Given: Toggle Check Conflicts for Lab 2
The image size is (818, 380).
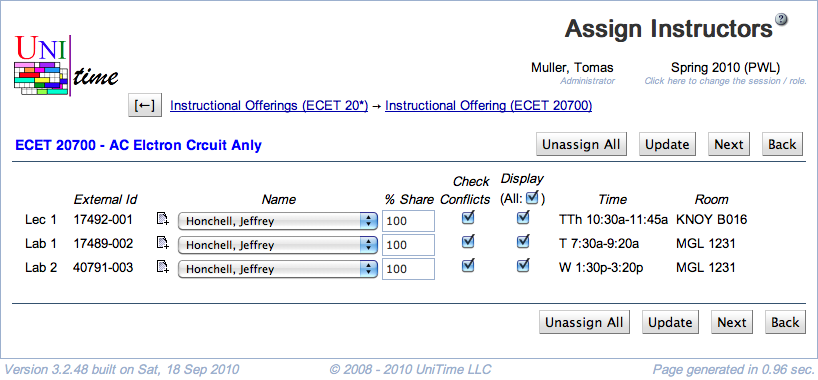Looking at the screenshot, I should click(x=468, y=266).
